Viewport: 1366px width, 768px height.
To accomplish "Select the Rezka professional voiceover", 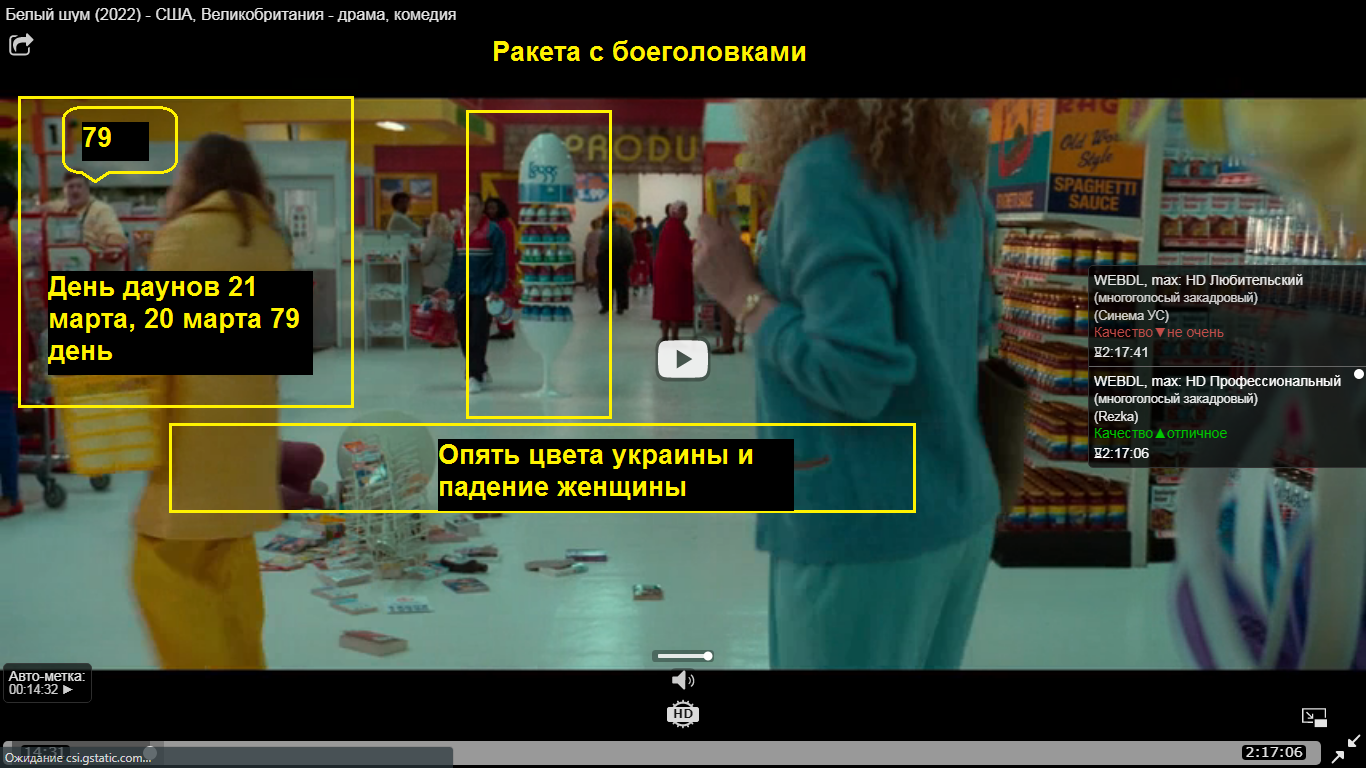I will click(1227, 416).
